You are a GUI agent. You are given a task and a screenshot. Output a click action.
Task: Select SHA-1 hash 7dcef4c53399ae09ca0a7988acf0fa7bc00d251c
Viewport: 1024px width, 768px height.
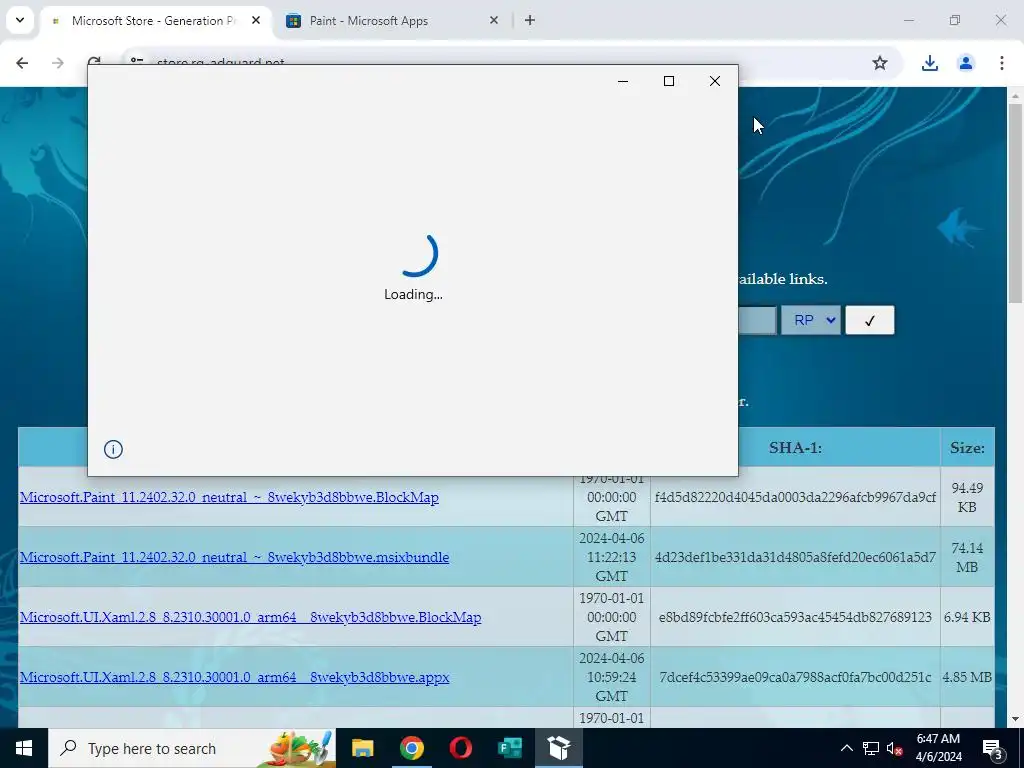[x=795, y=677]
